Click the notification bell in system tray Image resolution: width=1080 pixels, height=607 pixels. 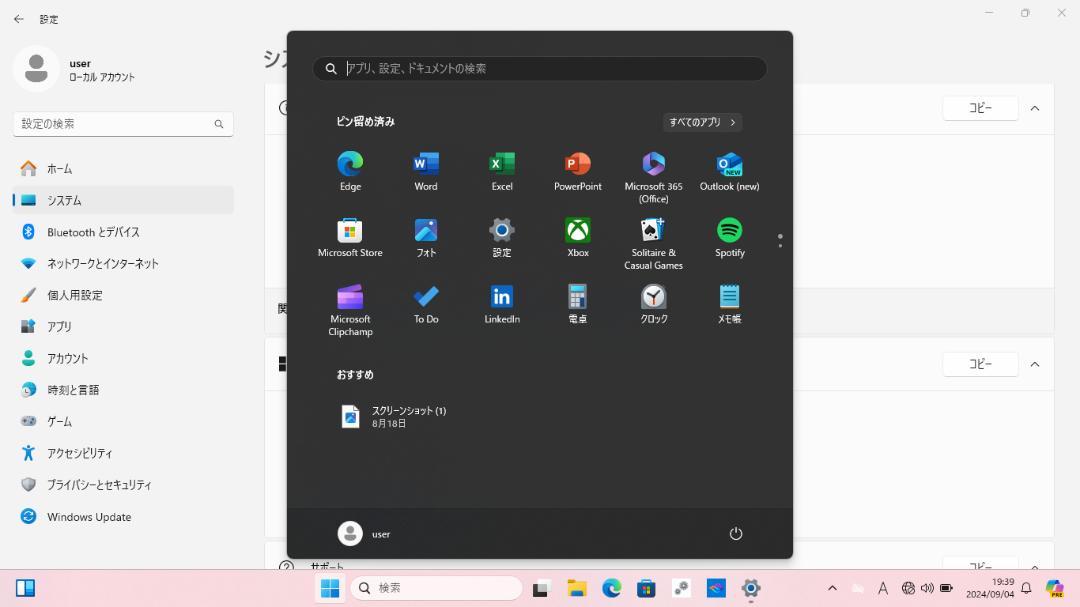click(1026, 588)
